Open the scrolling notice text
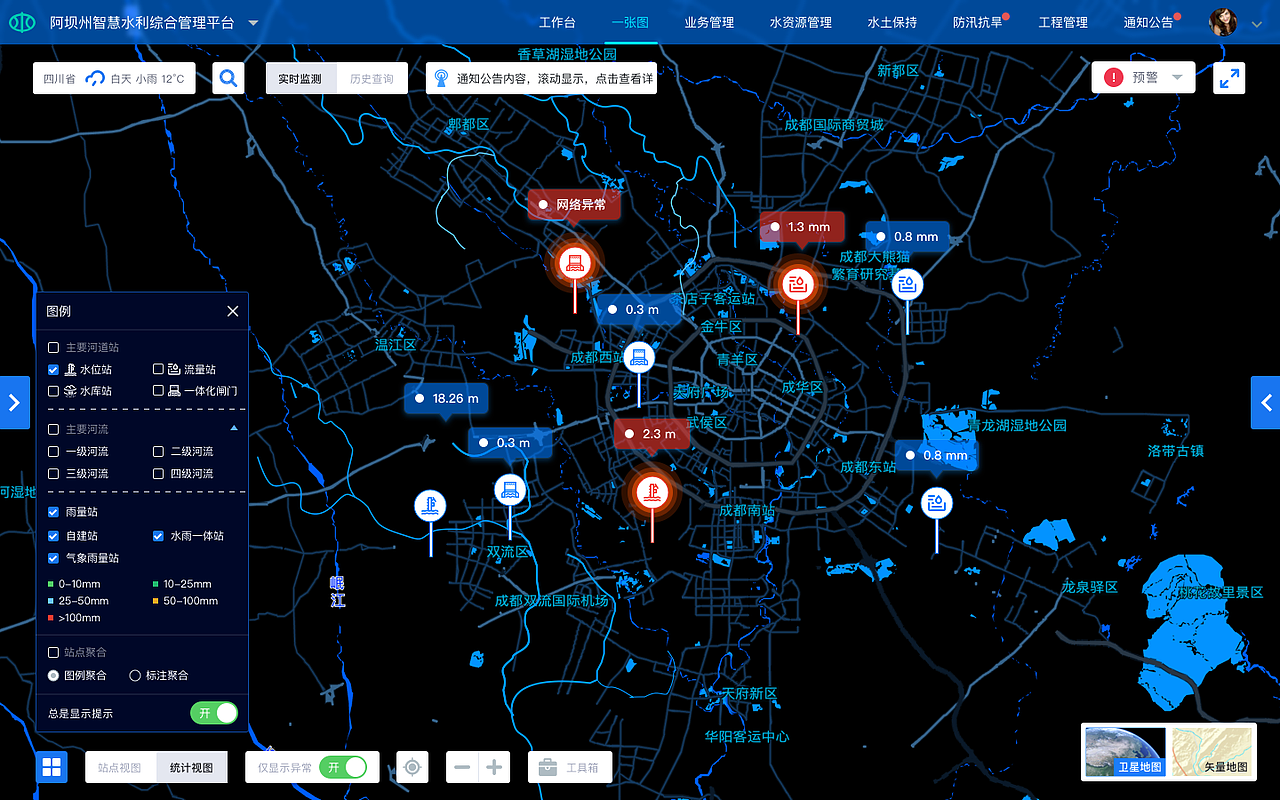The image size is (1280, 800). (555, 78)
